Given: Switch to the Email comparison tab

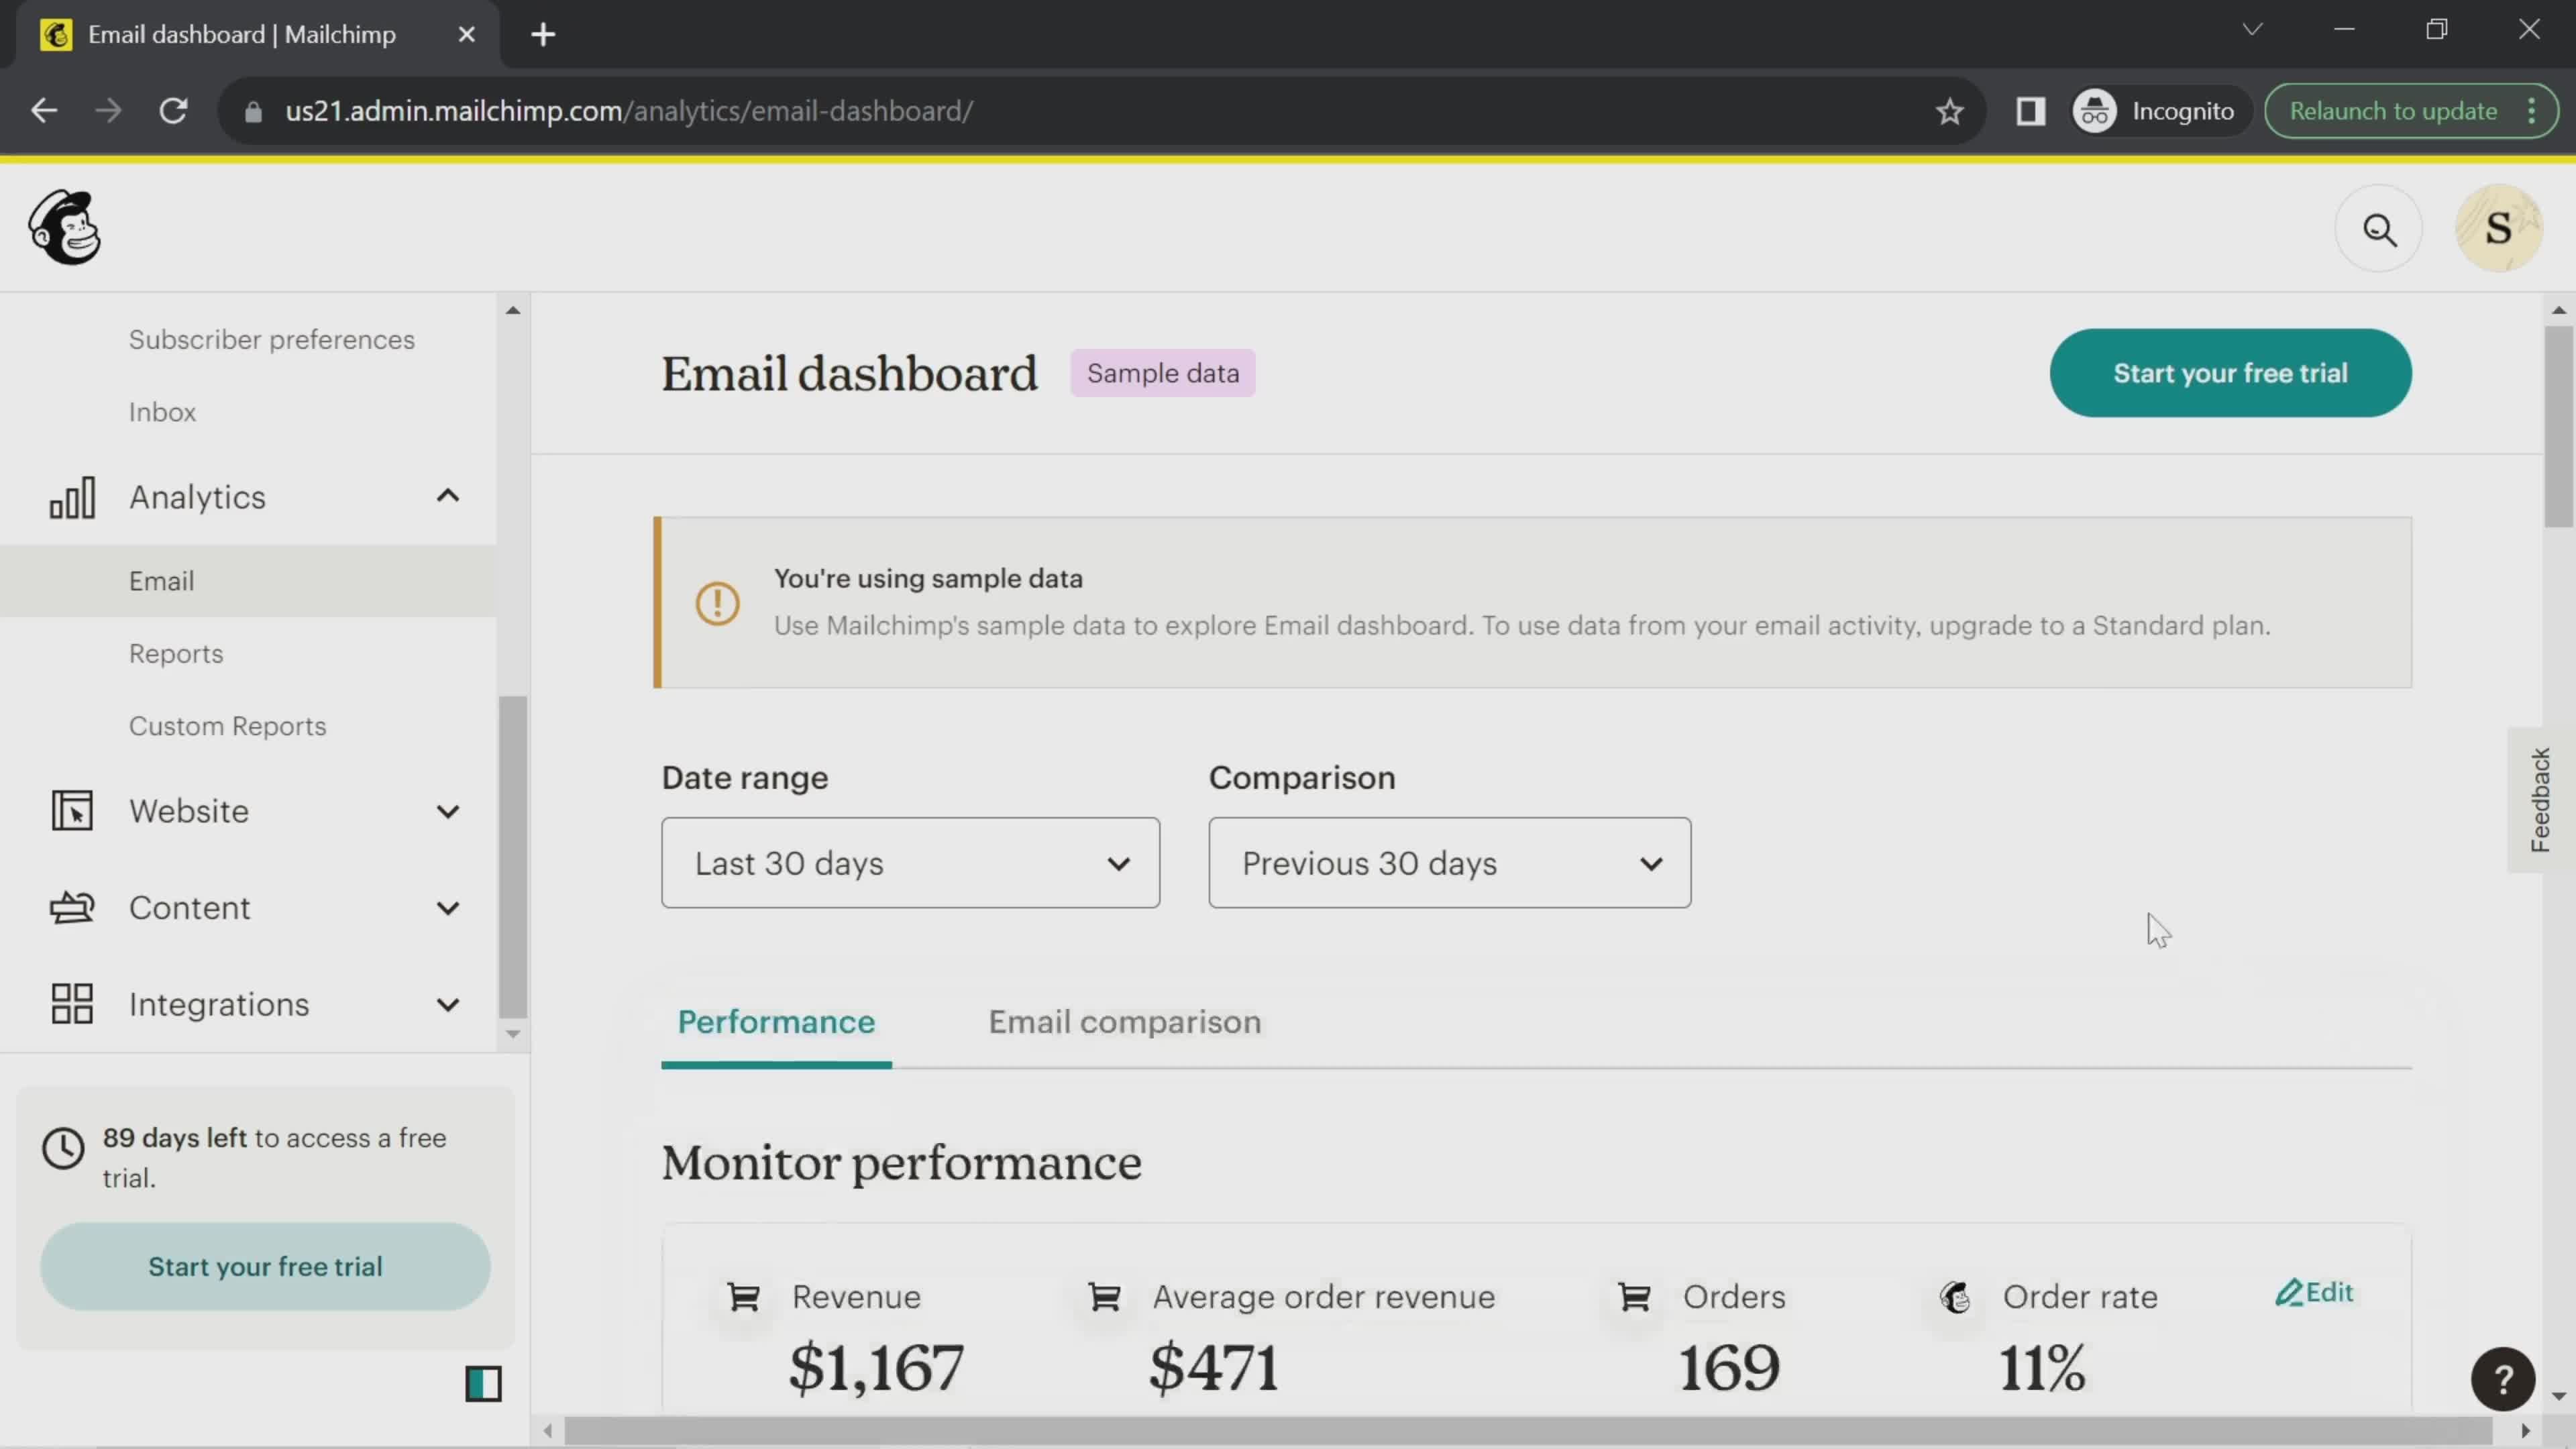Looking at the screenshot, I should [x=1123, y=1021].
